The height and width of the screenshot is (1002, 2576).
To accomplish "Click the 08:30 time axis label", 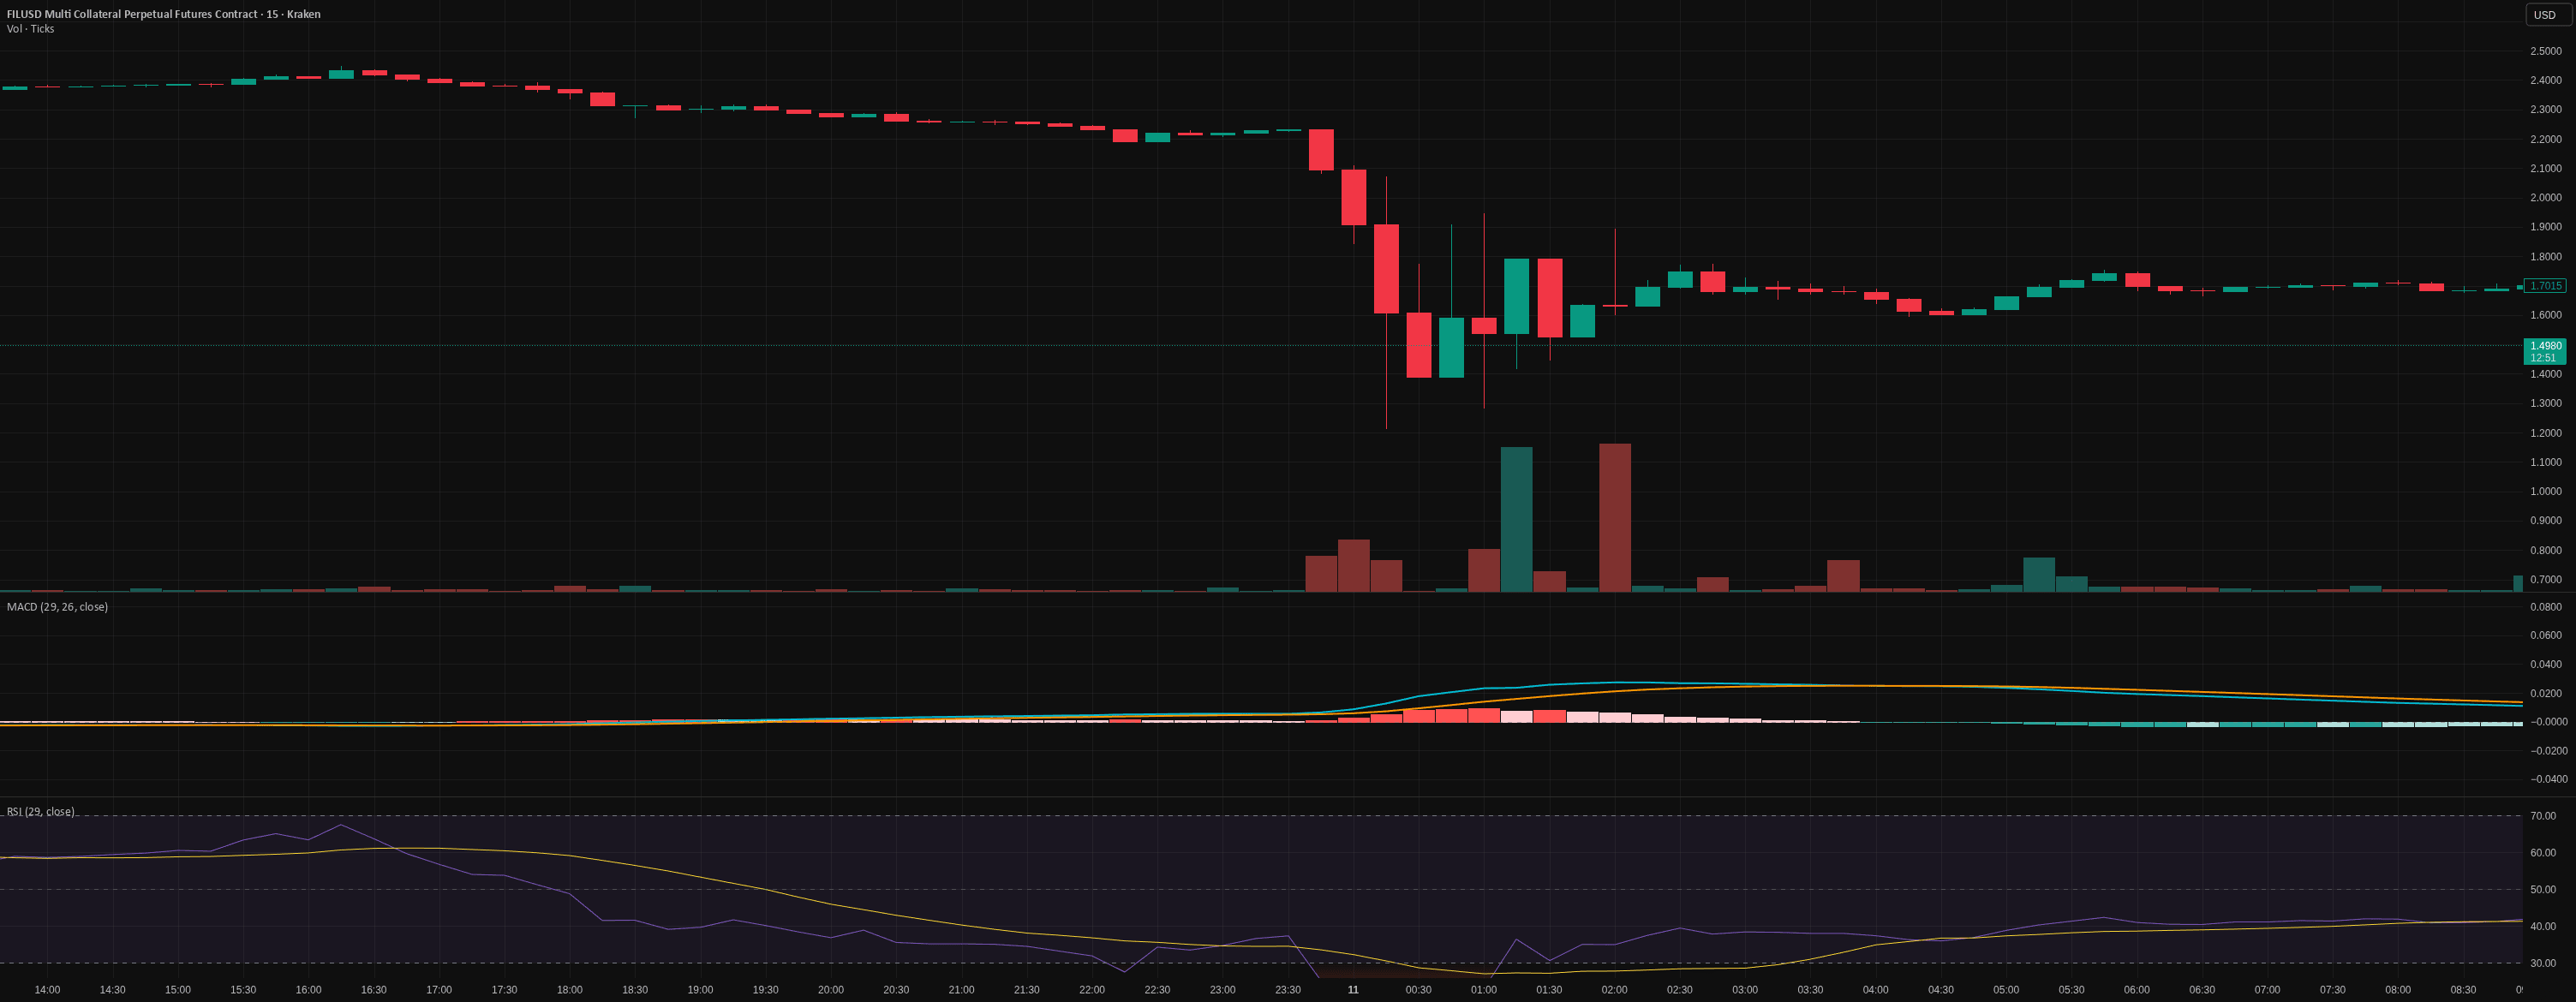I will click(2462, 990).
